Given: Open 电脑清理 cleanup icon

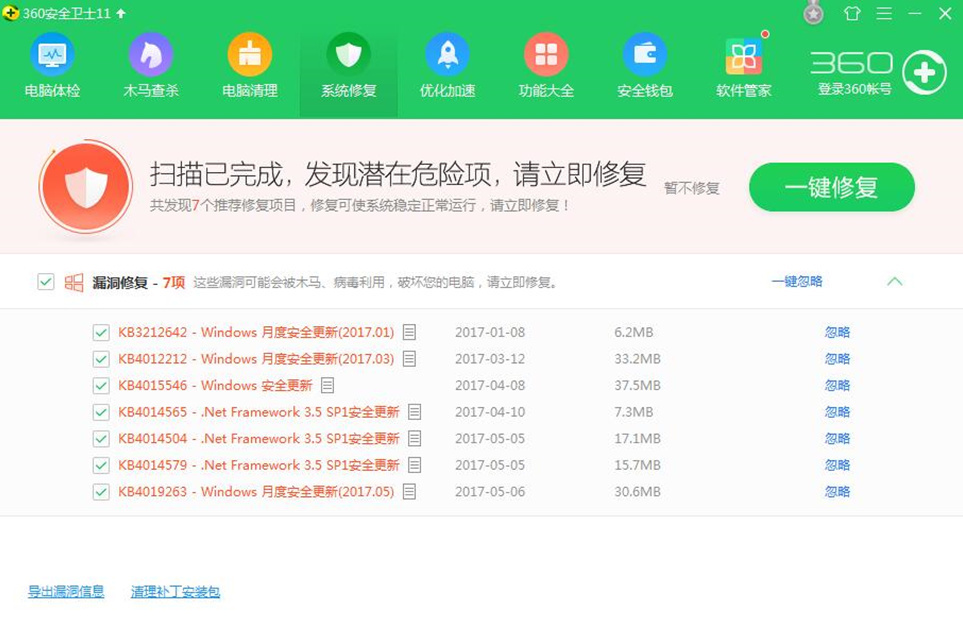Looking at the screenshot, I should [x=249, y=55].
